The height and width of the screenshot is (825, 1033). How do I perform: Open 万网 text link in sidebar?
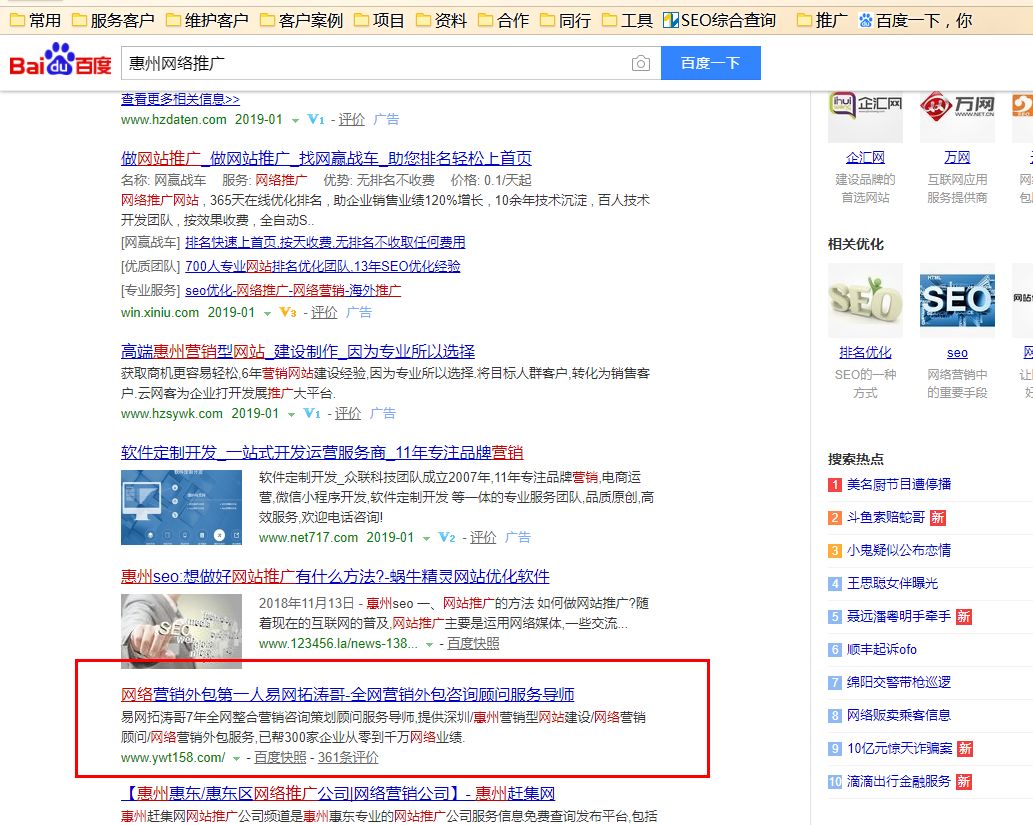(957, 157)
